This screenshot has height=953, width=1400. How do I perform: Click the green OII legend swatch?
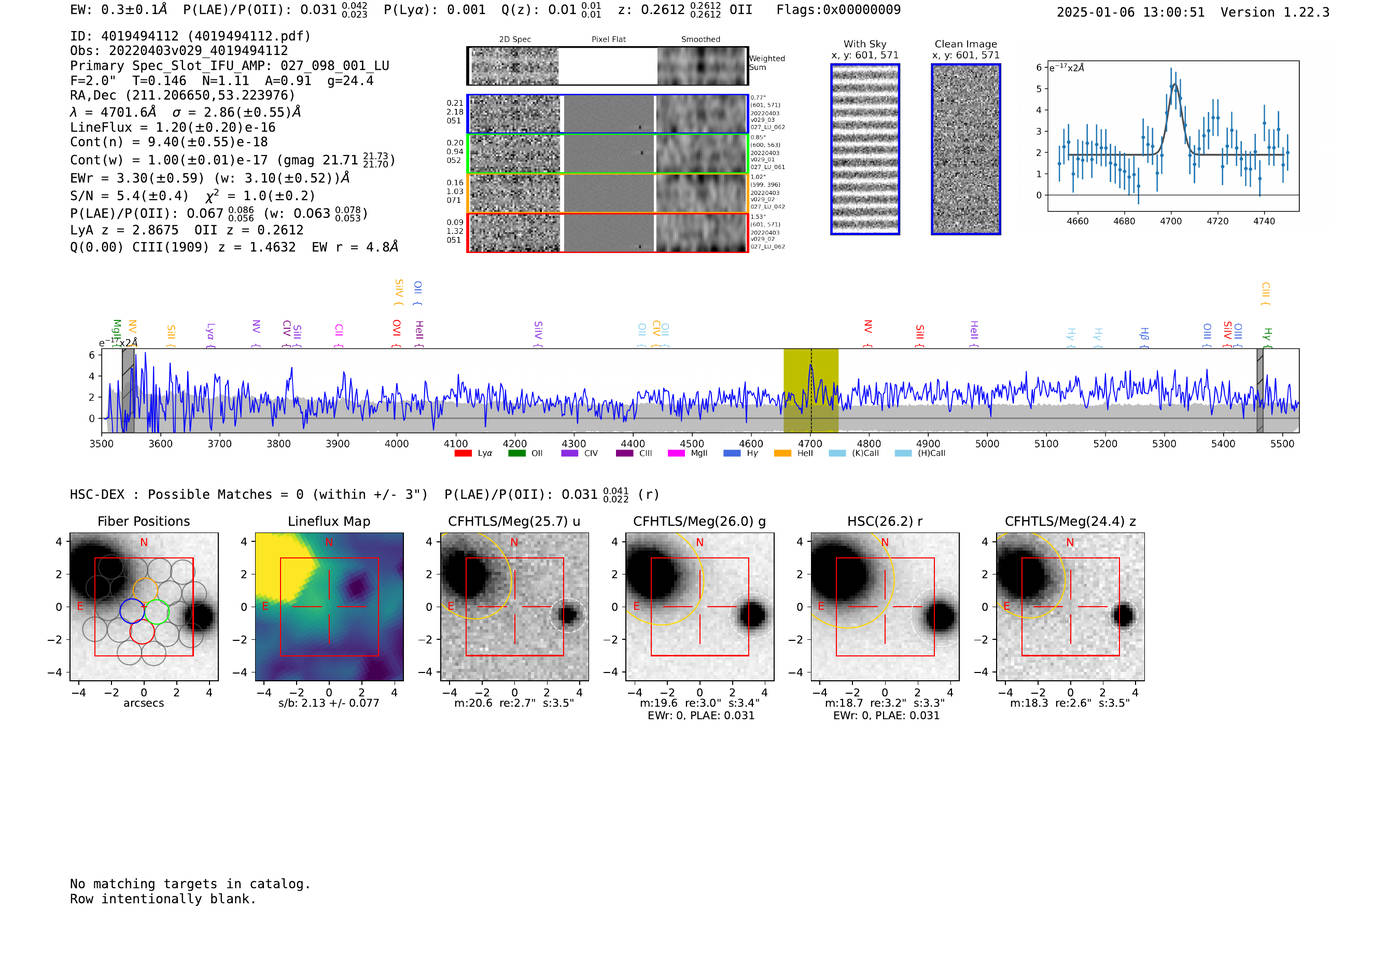point(516,454)
